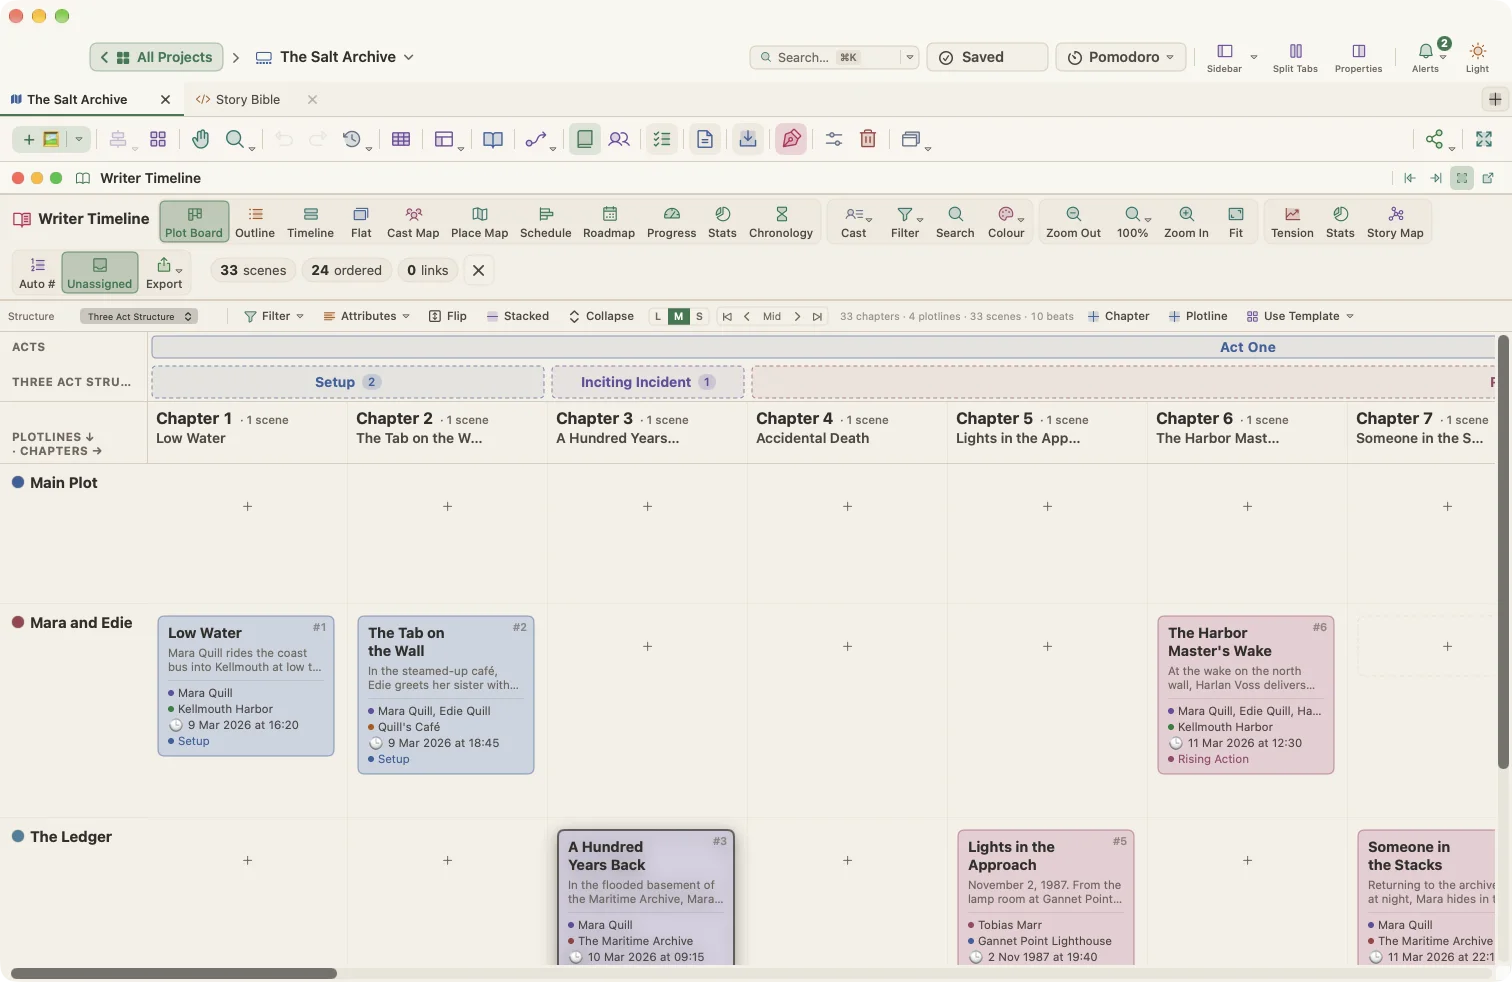Viewport: 1512px width, 982px height.
Task: Click the trash delete icon
Action: click(868, 139)
